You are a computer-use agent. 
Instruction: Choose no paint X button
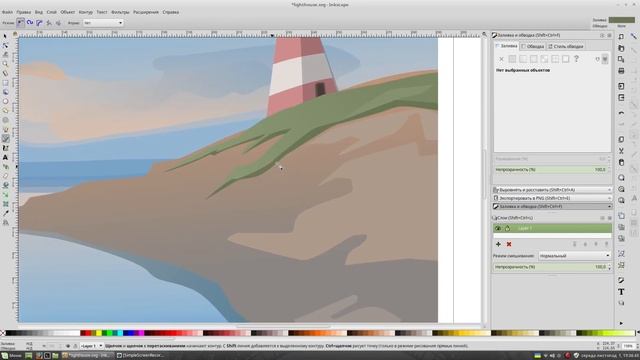[x=502, y=59]
